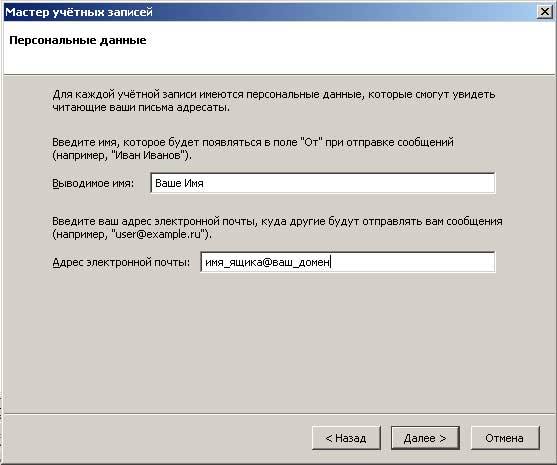The image size is (557, 465).
Task: Click the example address "user@example.ru"
Action: coord(158,234)
